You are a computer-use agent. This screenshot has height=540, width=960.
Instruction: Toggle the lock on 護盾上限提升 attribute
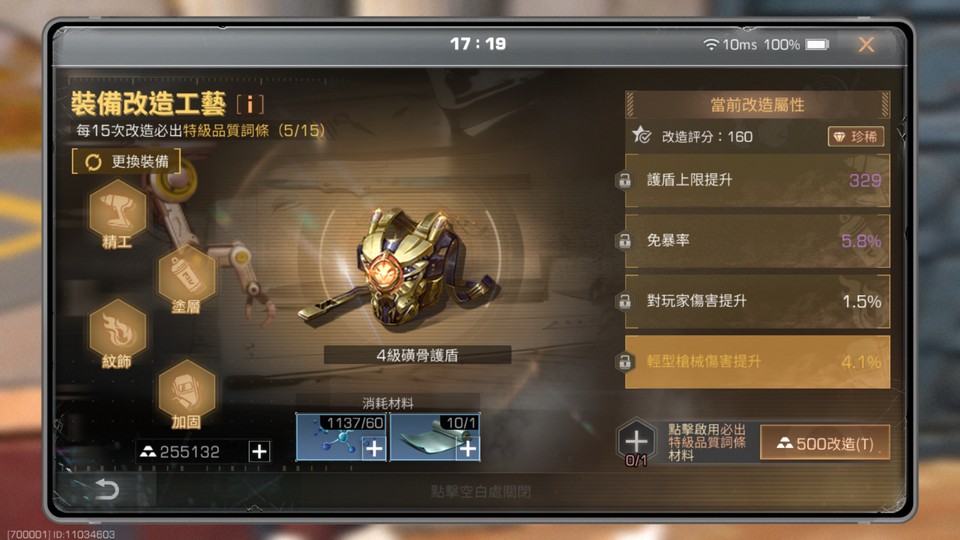624,181
